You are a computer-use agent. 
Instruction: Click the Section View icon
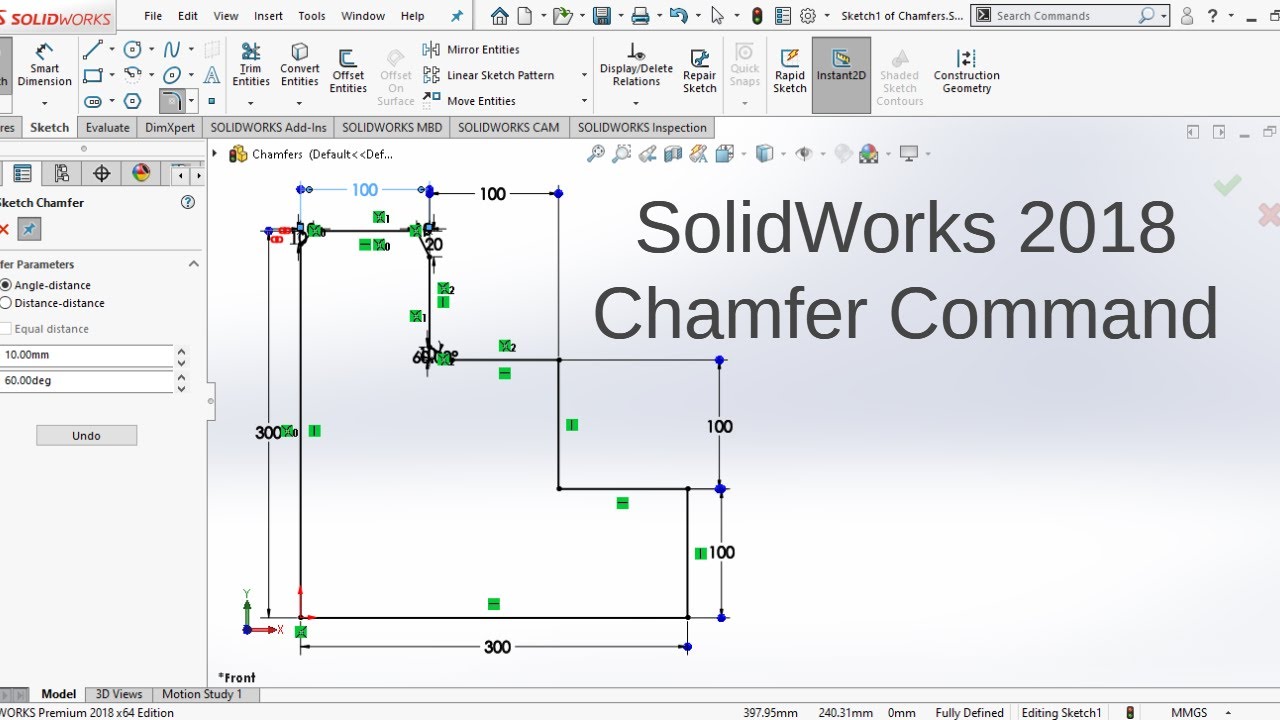(x=673, y=154)
